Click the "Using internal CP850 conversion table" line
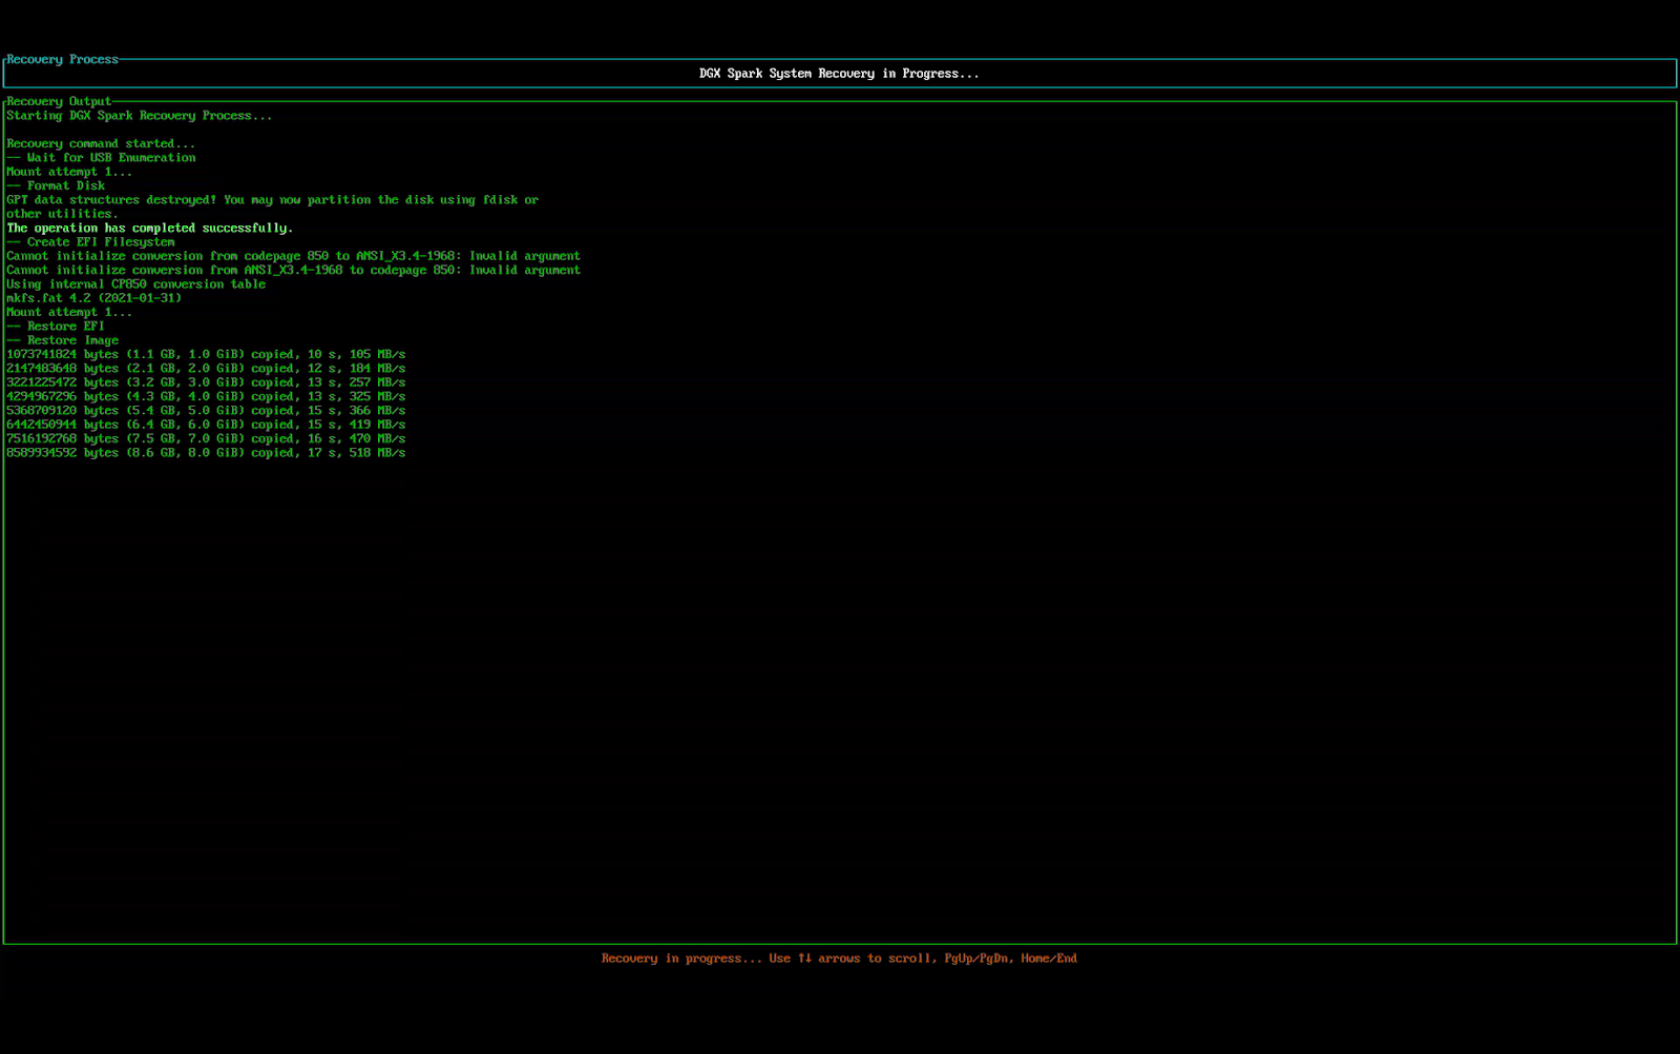 136,283
